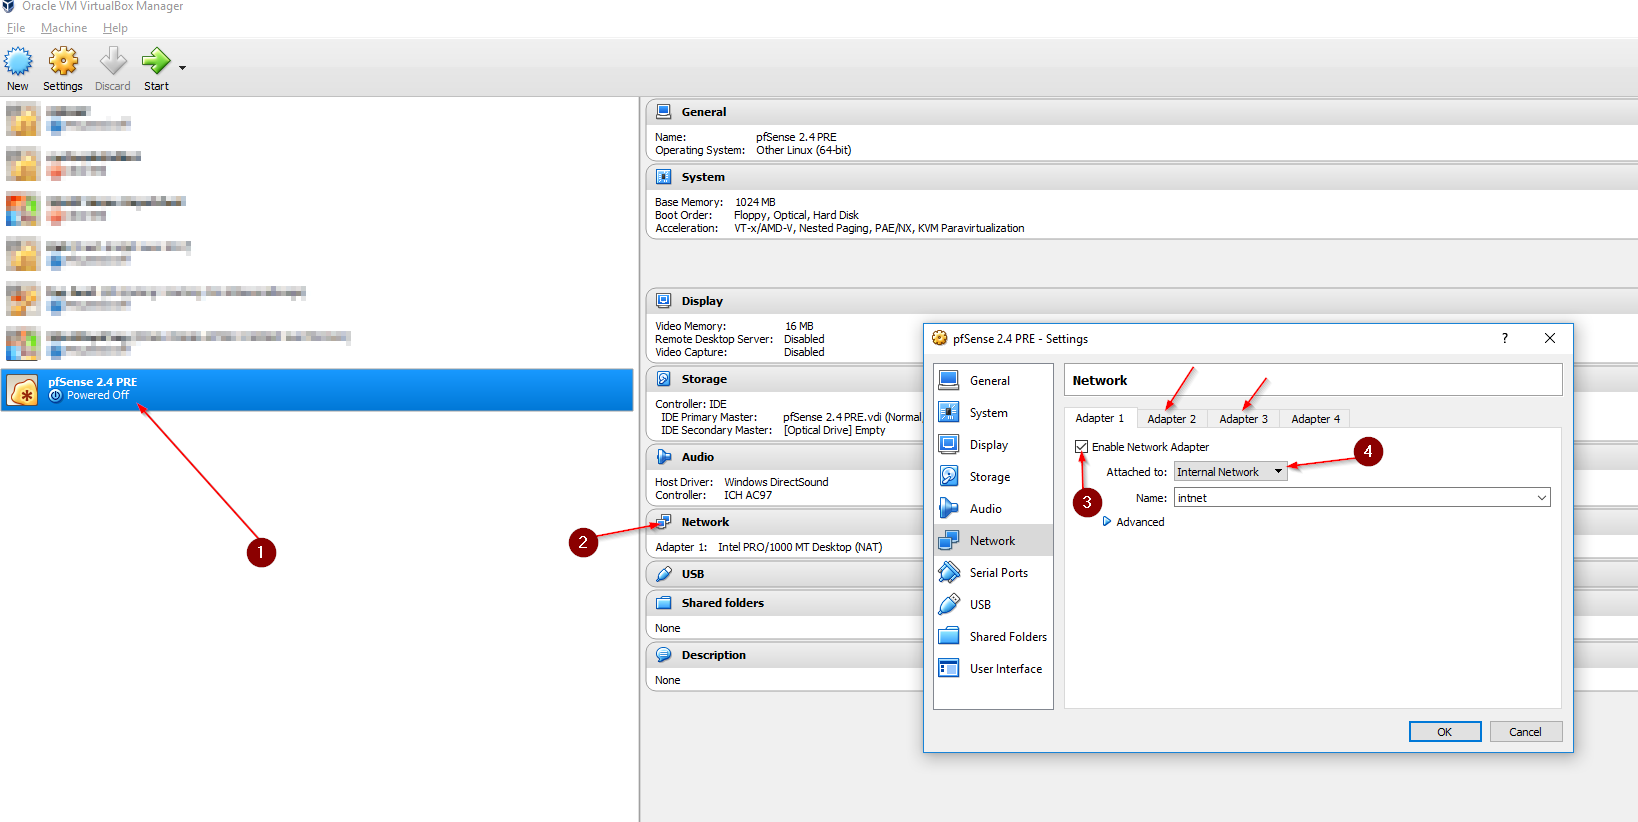This screenshot has height=822, width=1638.
Task: Select Serial Ports category icon in Settings
Action: (x=949, y=572)
